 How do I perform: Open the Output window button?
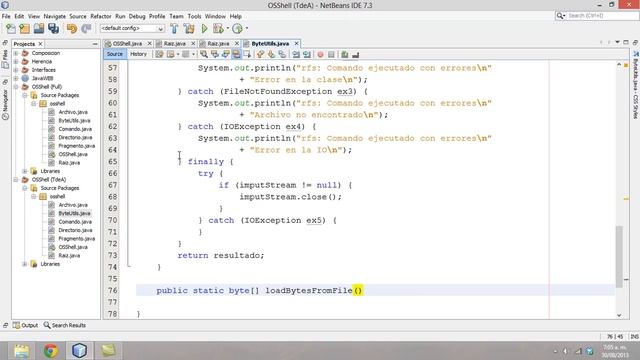[x=25, y=325]
